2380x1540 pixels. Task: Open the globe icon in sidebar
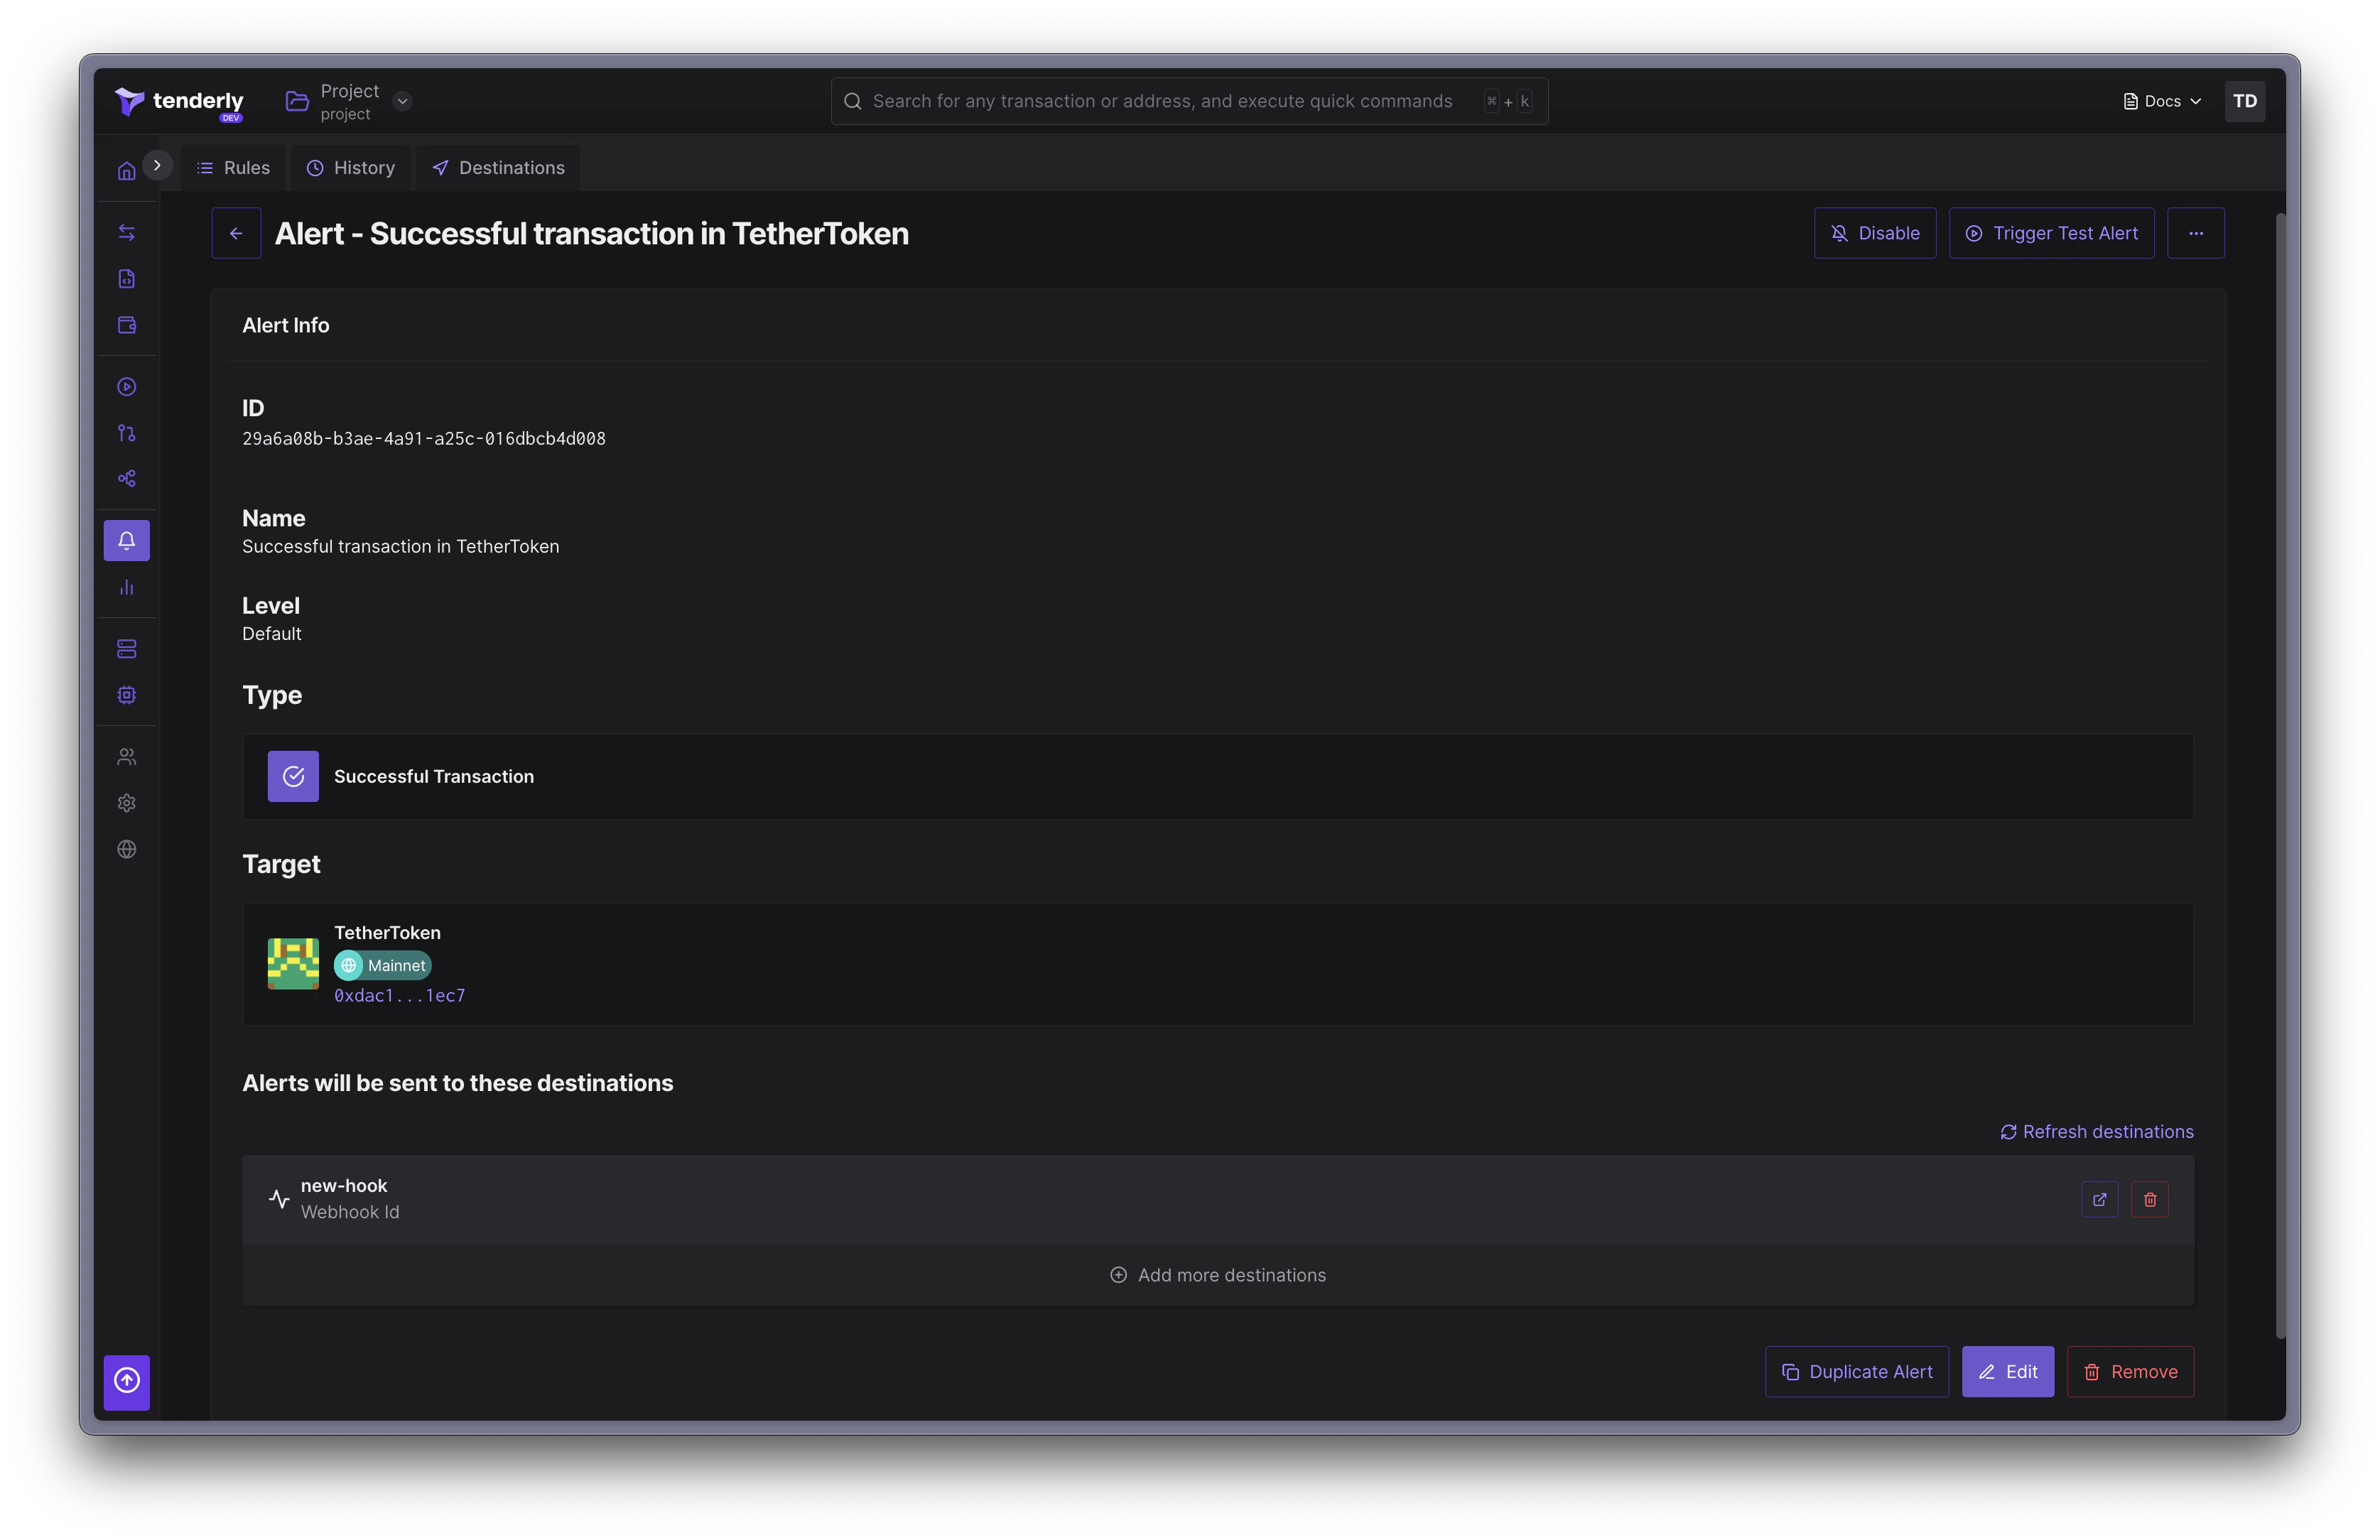(x=127, y=849)
